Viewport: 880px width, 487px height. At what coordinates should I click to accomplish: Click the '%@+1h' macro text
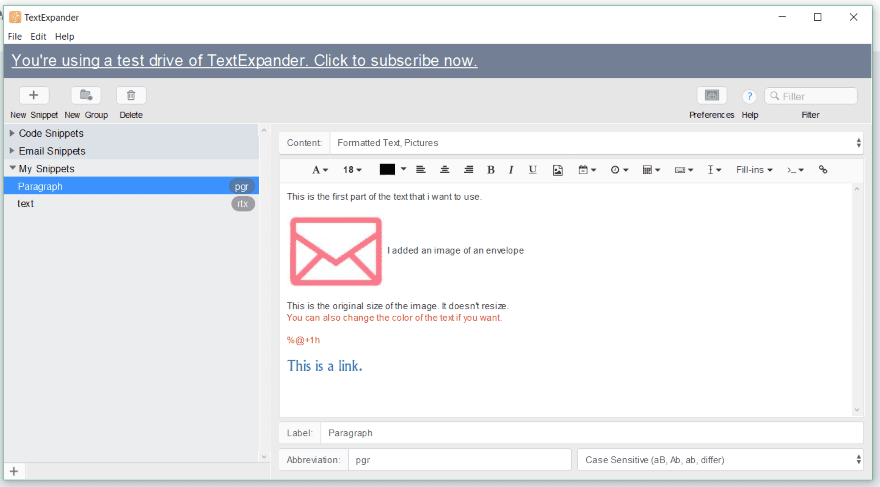(303, 340)
